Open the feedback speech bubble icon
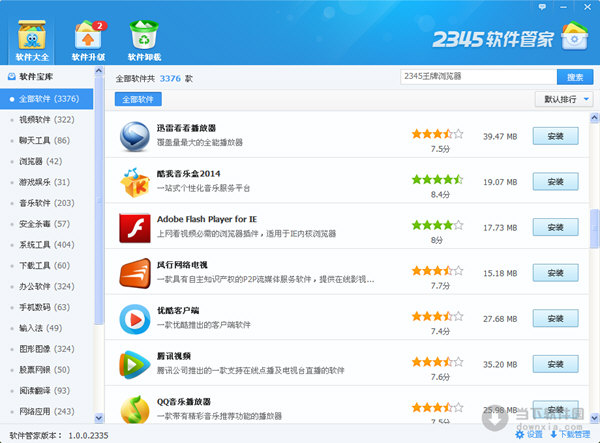This screenshot has width=600, height=443. pyautogui.click(x=542, y=7)
